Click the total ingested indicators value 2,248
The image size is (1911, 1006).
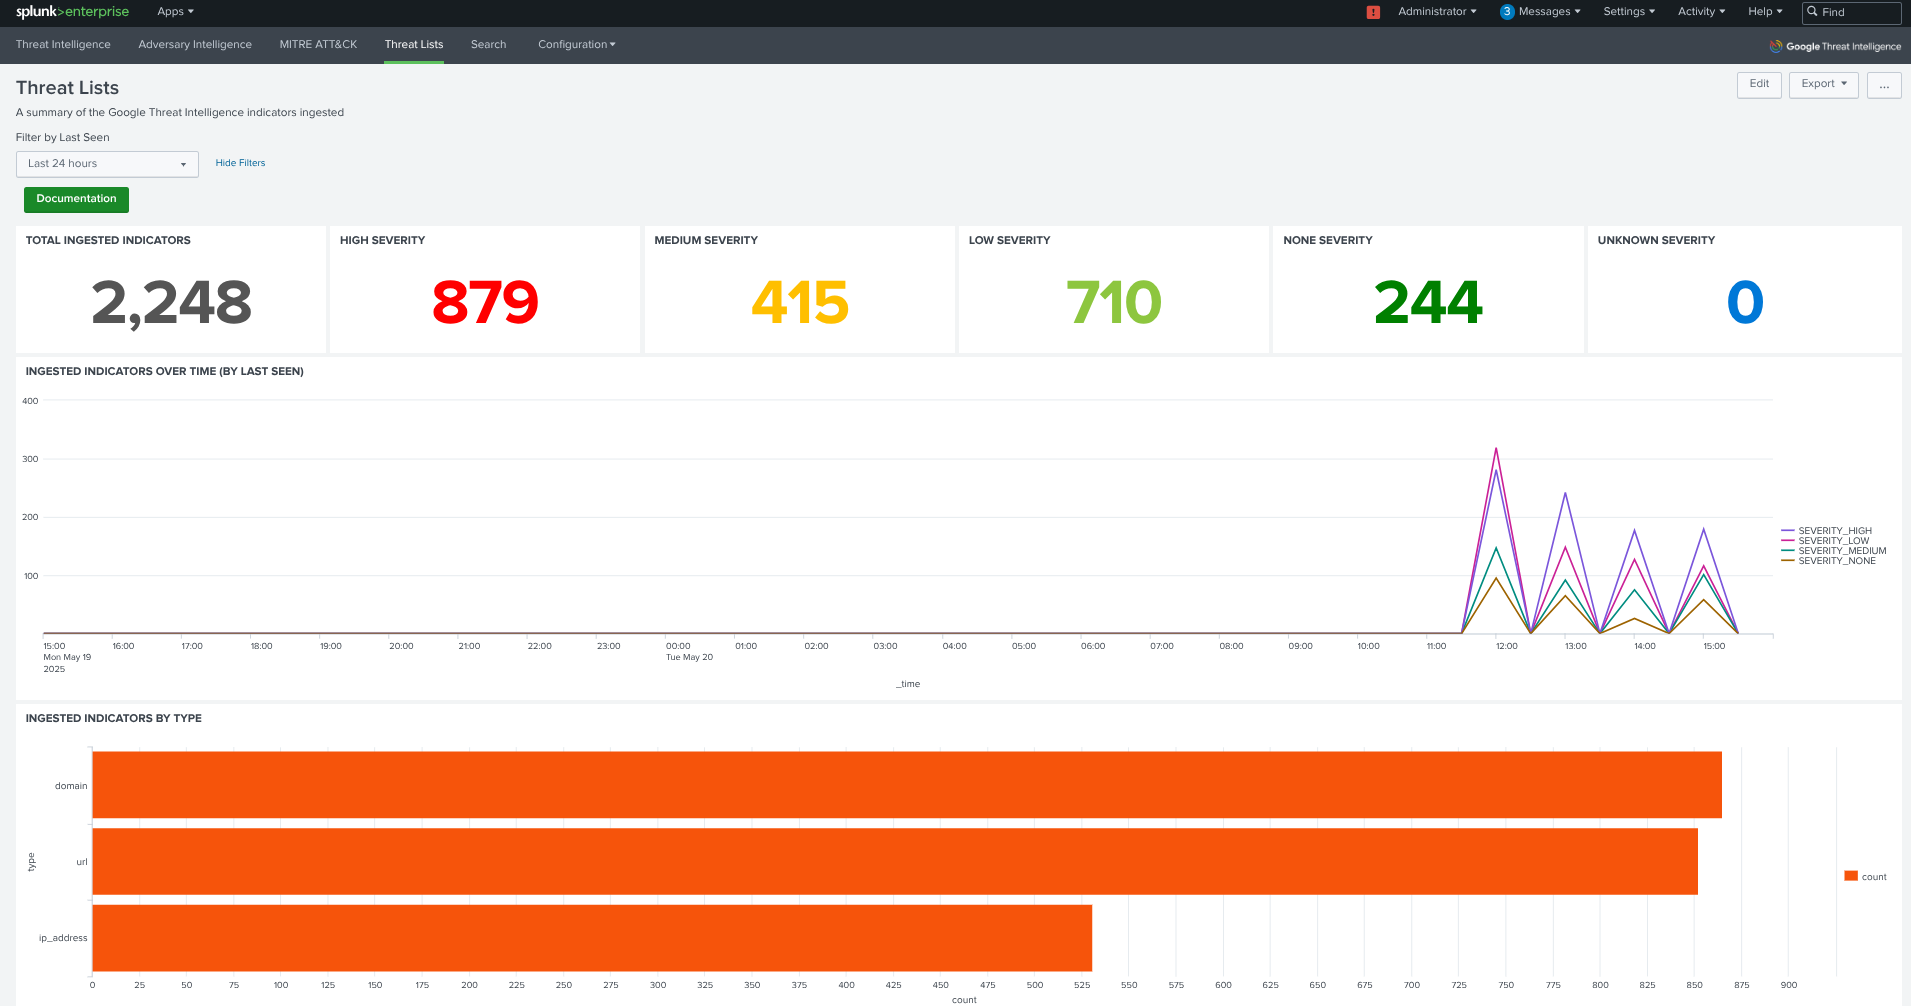point(171,303)
